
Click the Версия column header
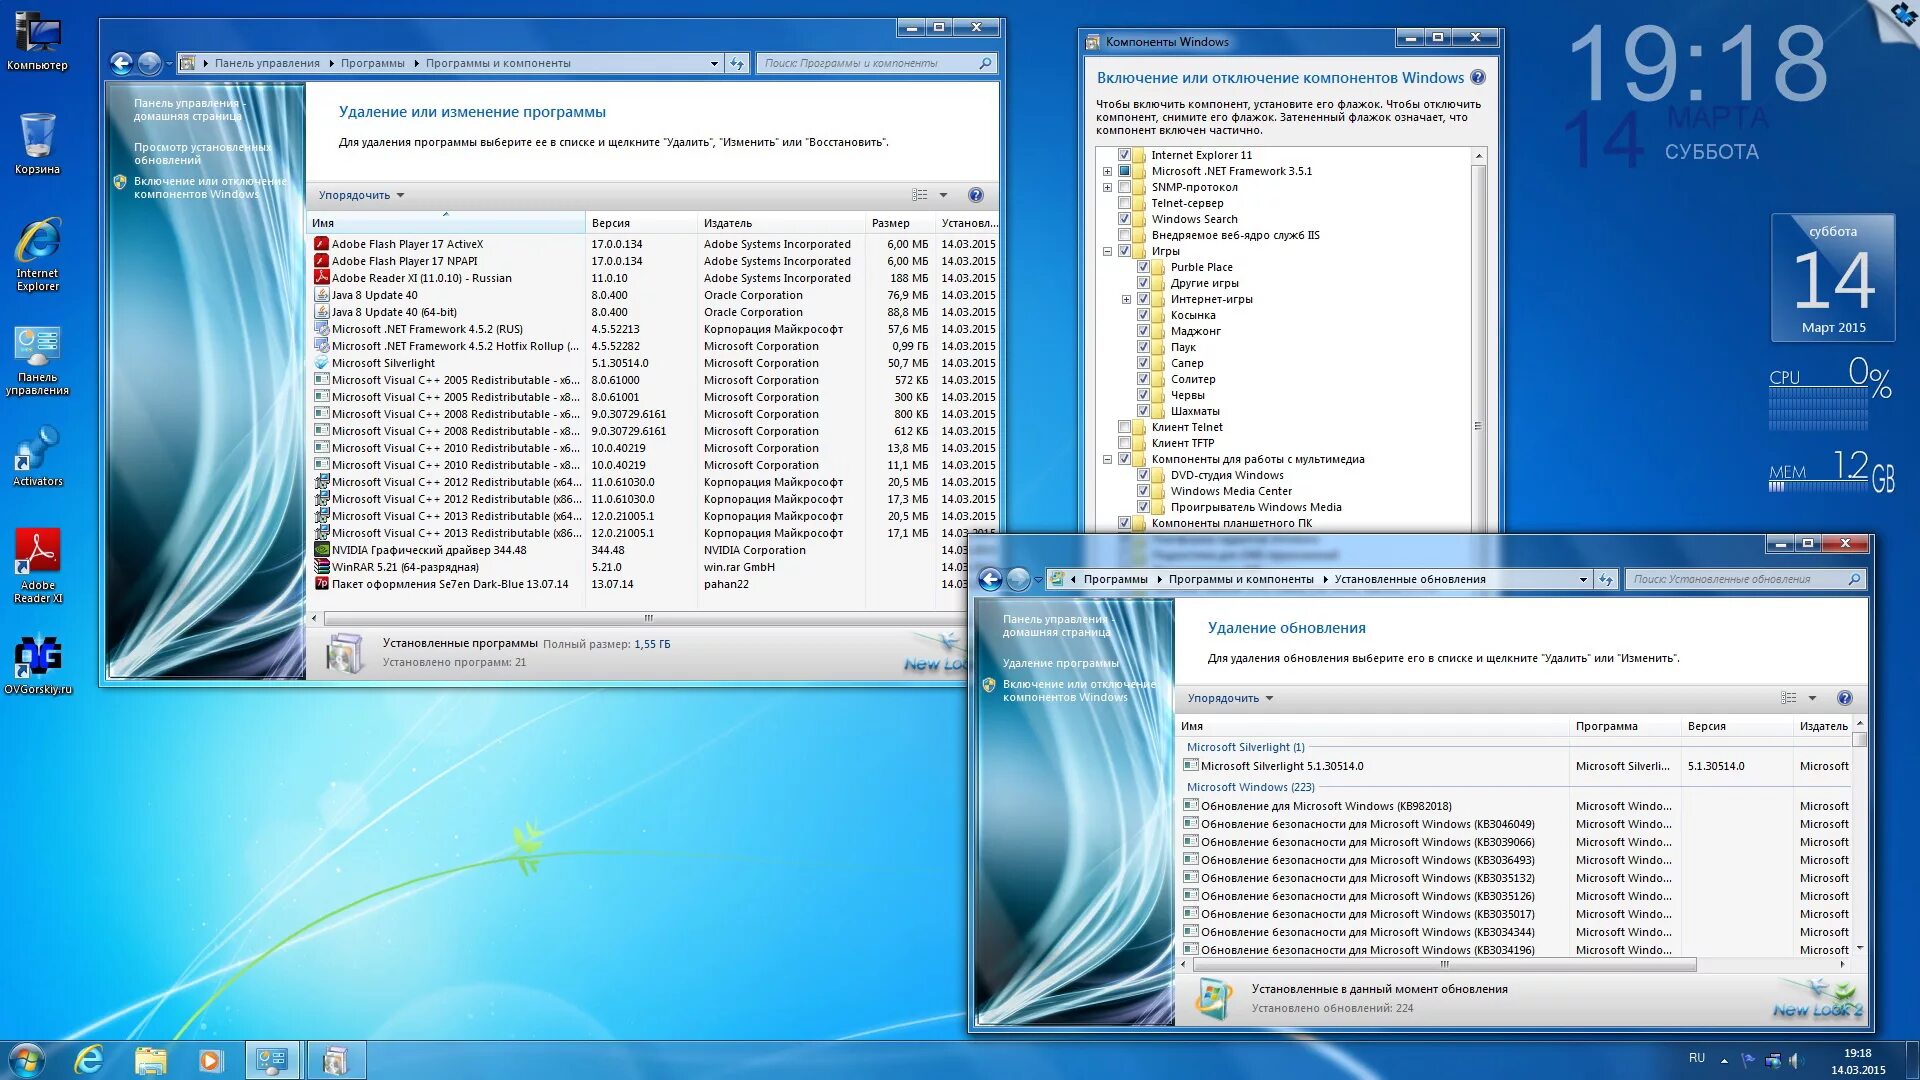[611, 223]
